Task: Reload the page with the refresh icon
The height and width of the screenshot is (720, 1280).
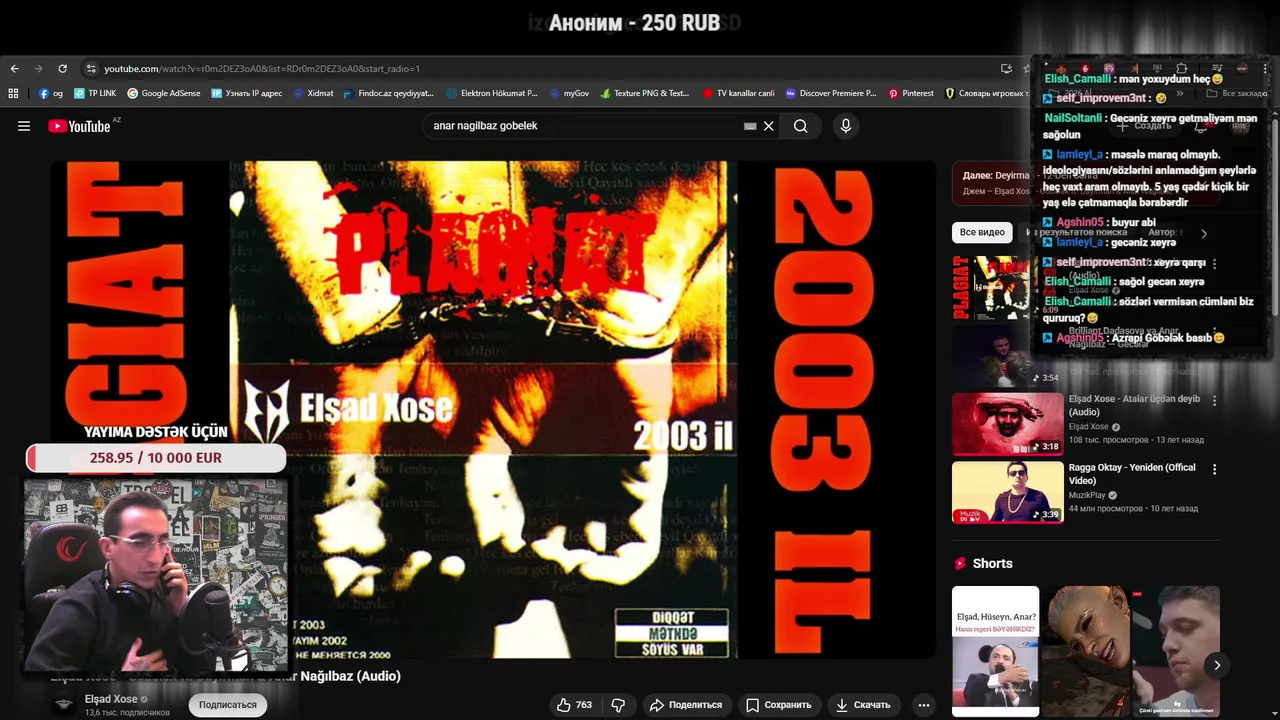Action: tap(62, 69)
